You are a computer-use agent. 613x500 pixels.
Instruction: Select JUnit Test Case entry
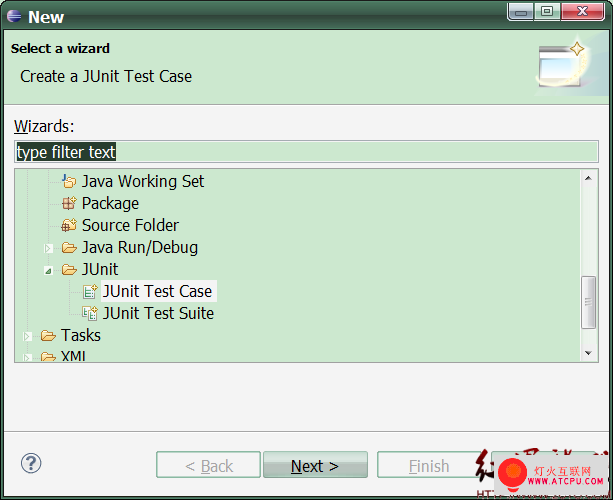tap(157, 291)
